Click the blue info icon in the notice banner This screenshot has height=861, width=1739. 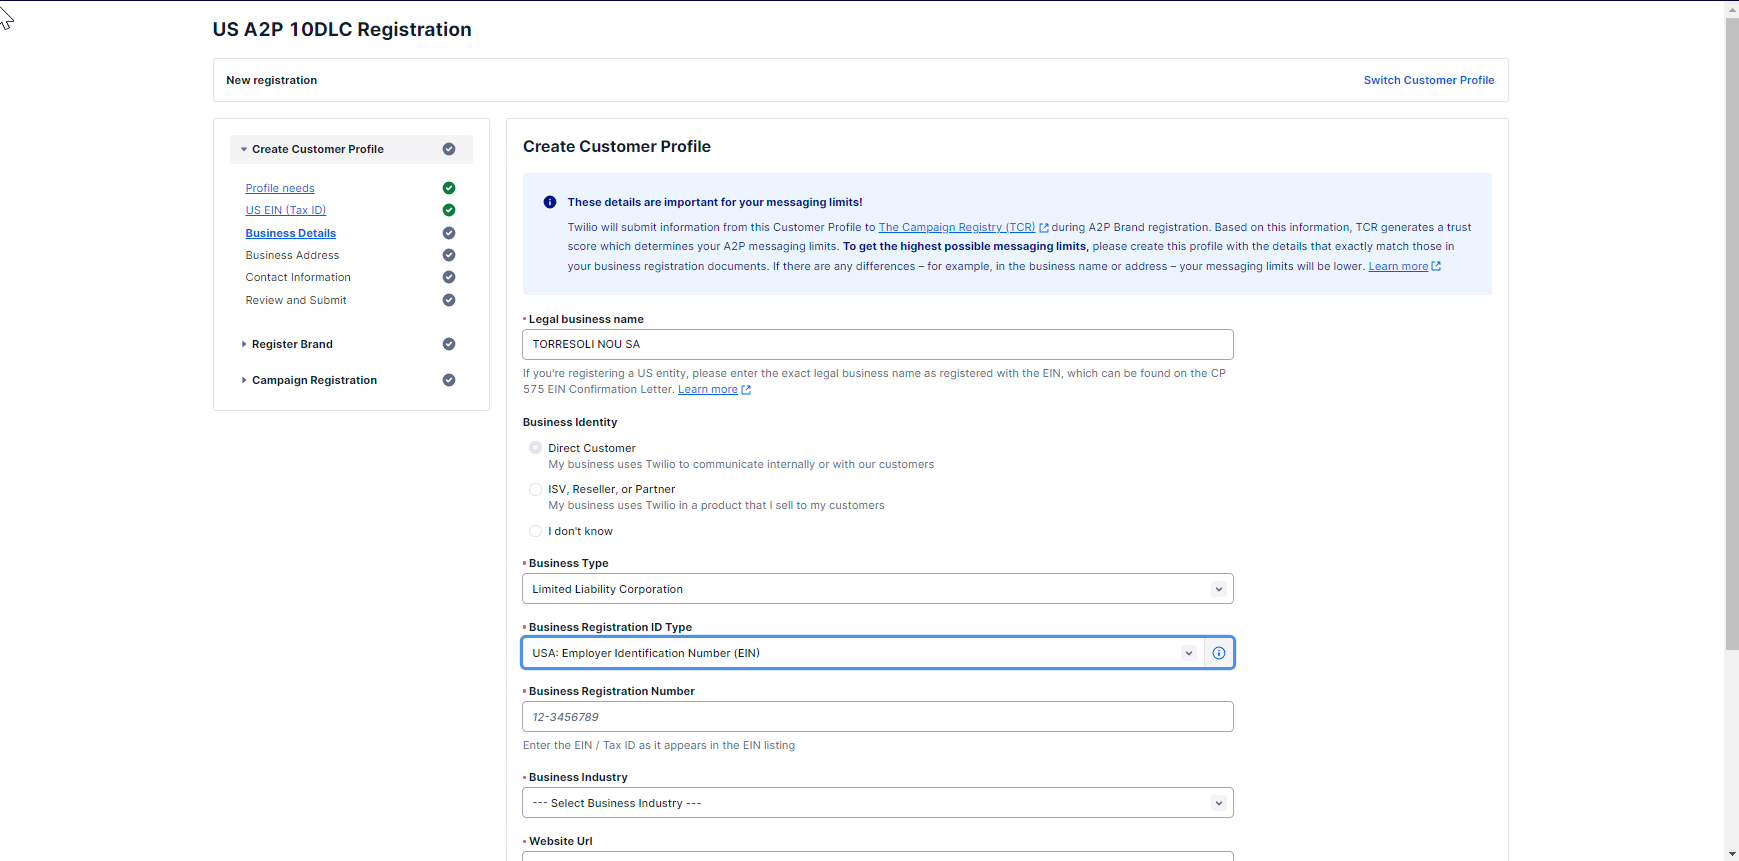[x=549, y=202]
